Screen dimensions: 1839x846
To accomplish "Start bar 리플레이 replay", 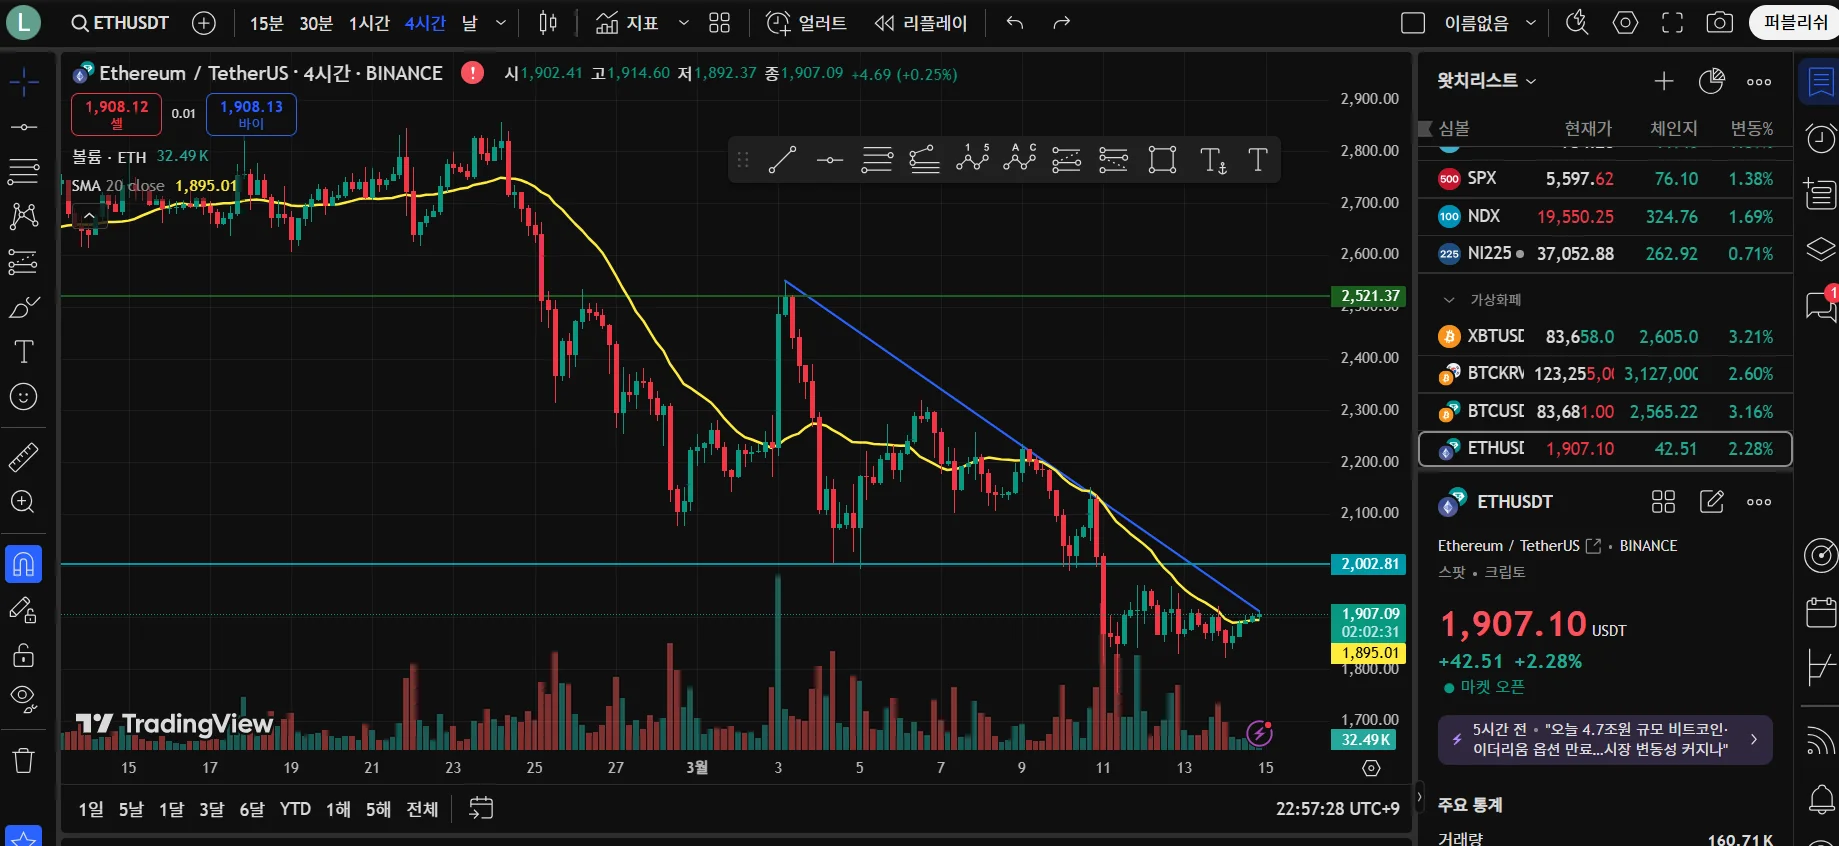I will [921, 23].
